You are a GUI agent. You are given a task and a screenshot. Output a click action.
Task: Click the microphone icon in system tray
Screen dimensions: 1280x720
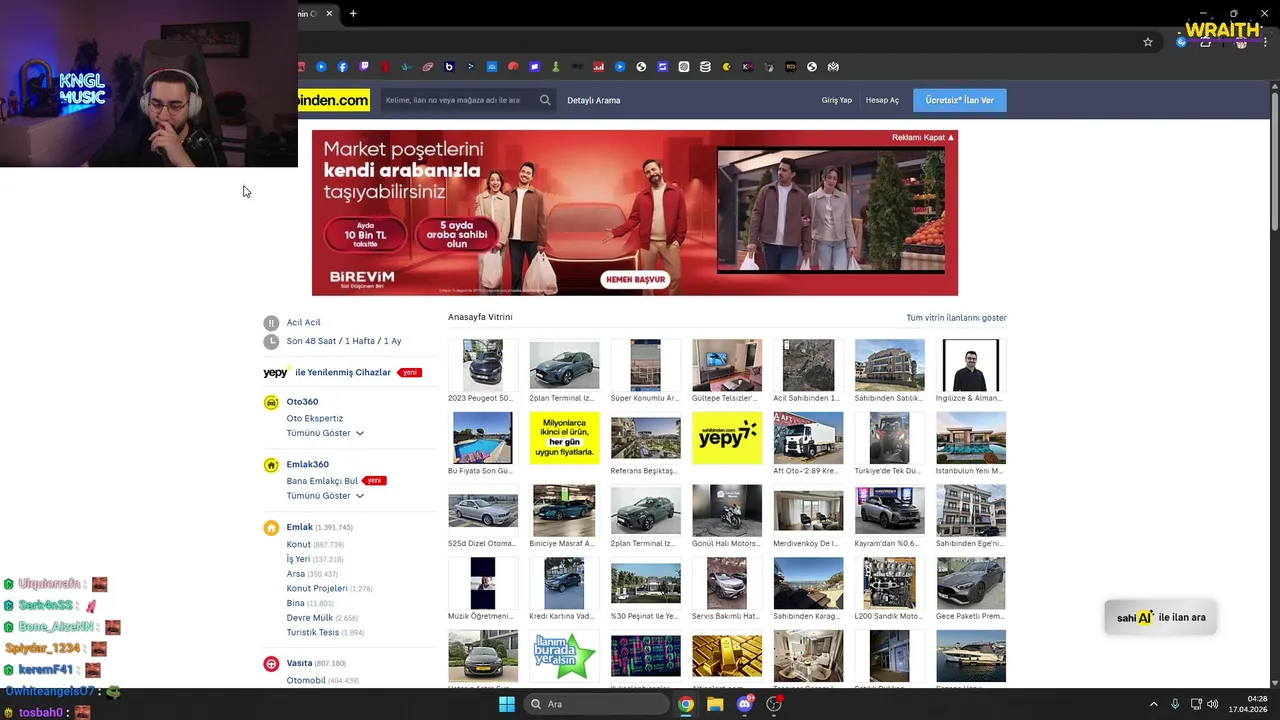(1175, 704)
